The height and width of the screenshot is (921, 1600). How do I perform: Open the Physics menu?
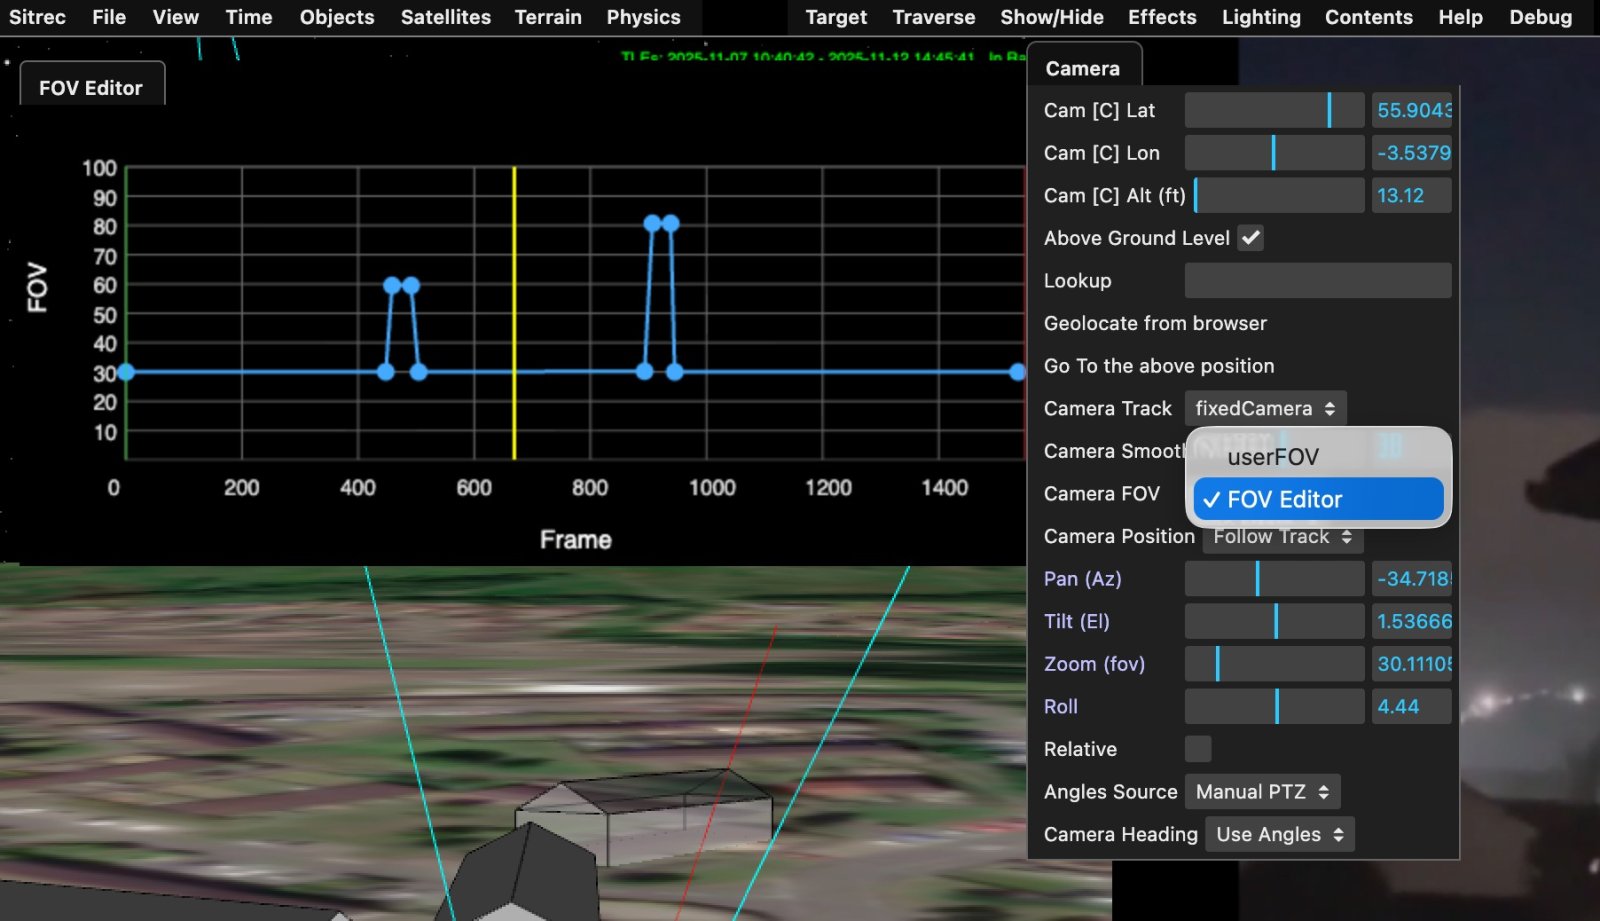(x=643, y=17)
